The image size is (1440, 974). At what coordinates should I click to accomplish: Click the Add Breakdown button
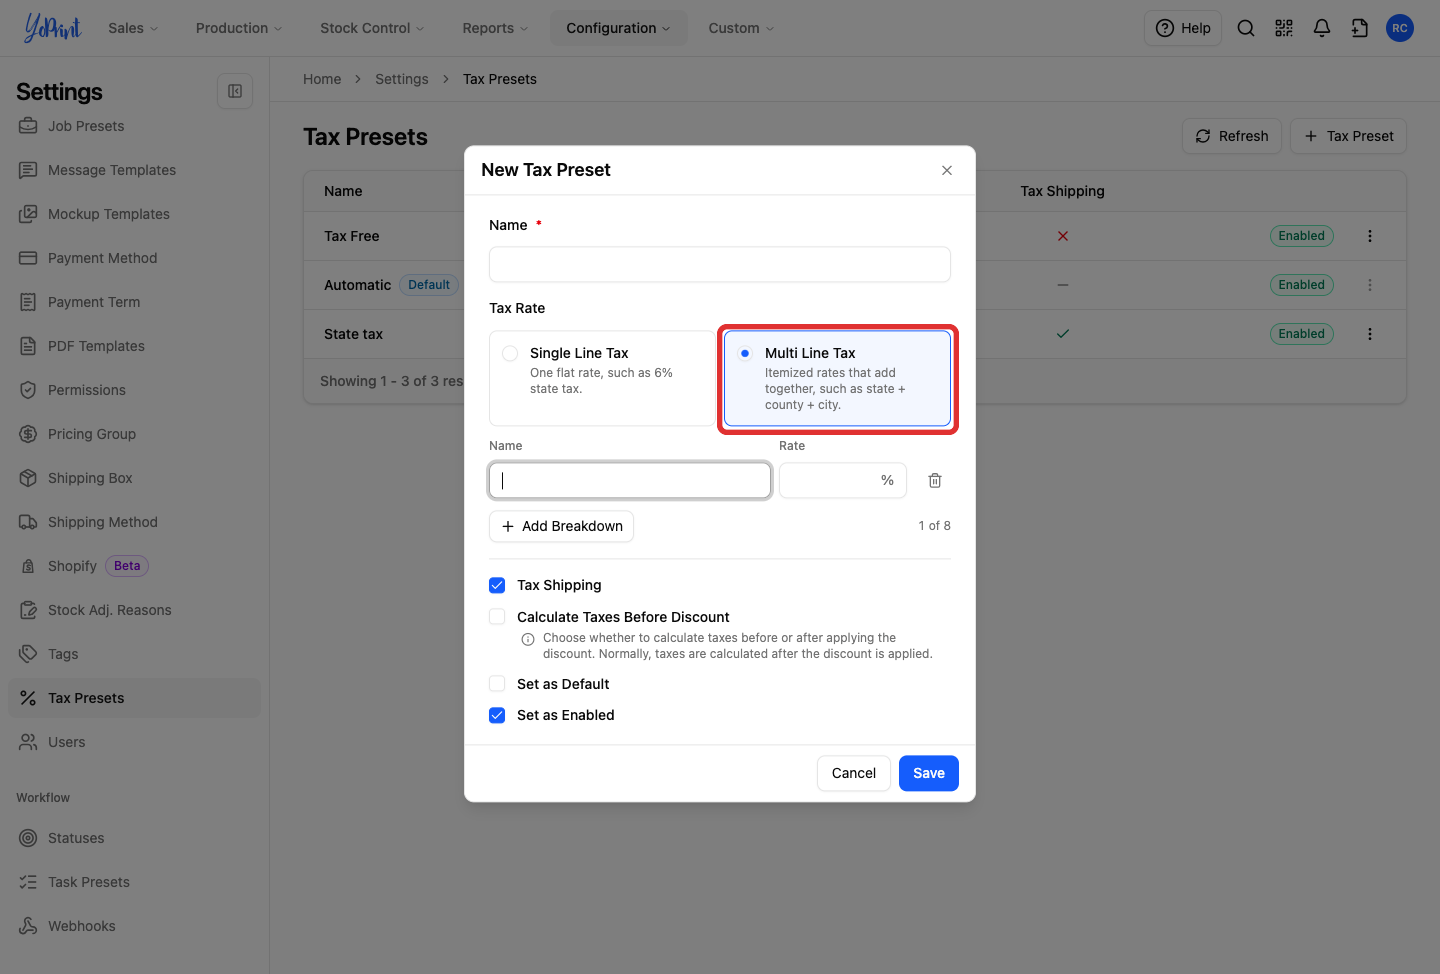[x=561, y=526]
